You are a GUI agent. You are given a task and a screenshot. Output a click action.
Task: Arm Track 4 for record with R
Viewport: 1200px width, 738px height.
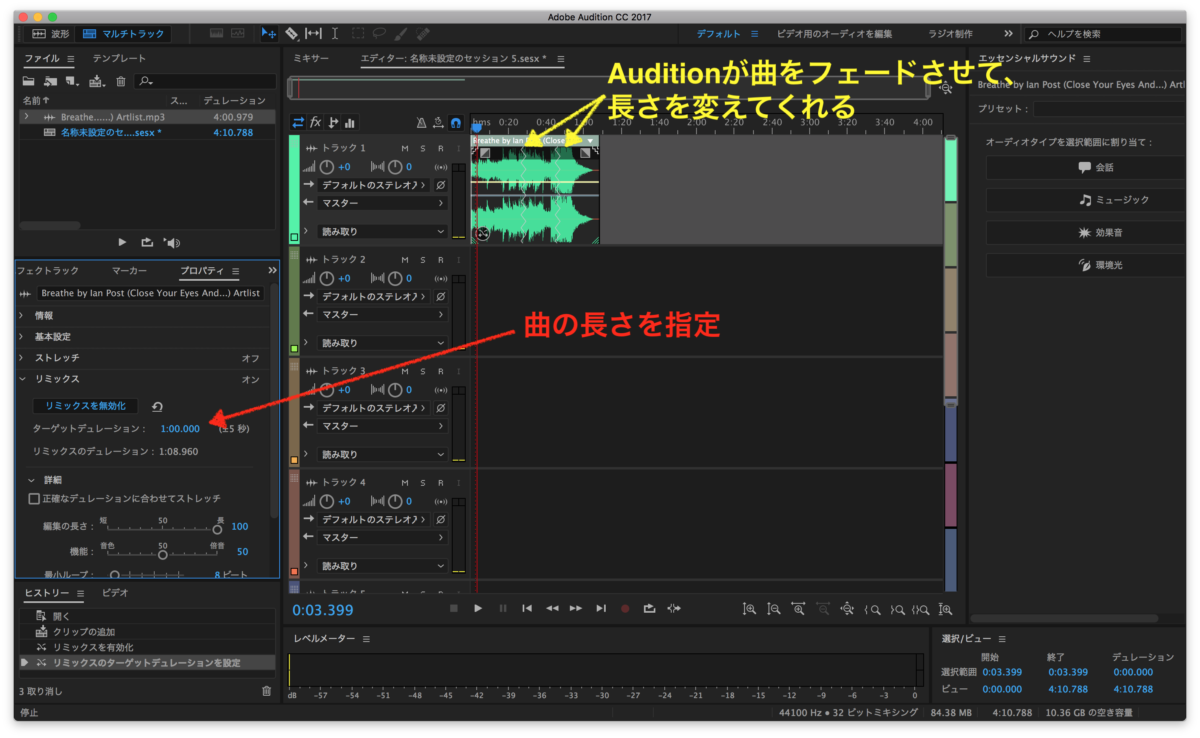point(440,483)
